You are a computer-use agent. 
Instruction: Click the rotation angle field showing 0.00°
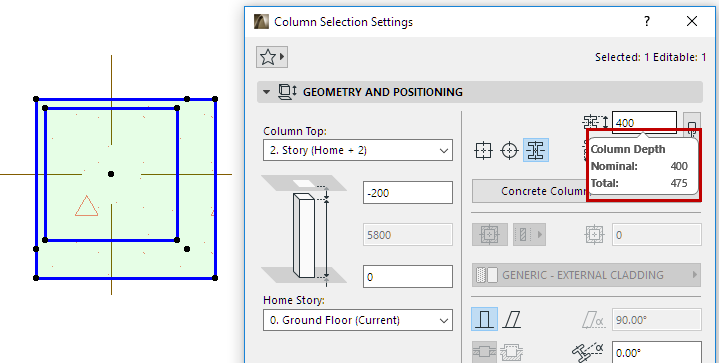click(657, 352)
